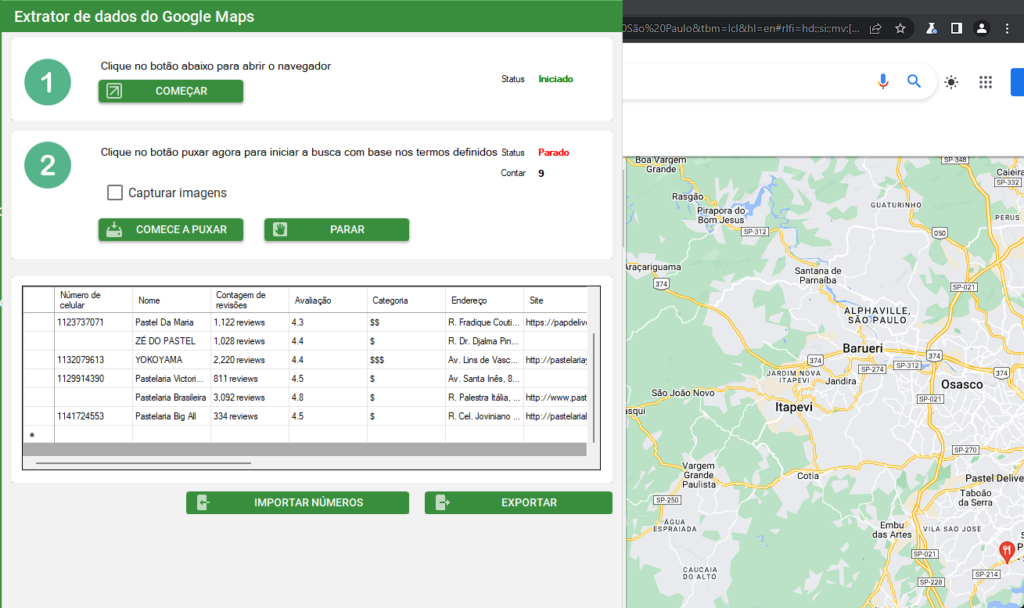The width and height of the screenshot is (1024, 608).
Task: Enable the Capturar imagens checkbox
Action: tap(115, 192)
